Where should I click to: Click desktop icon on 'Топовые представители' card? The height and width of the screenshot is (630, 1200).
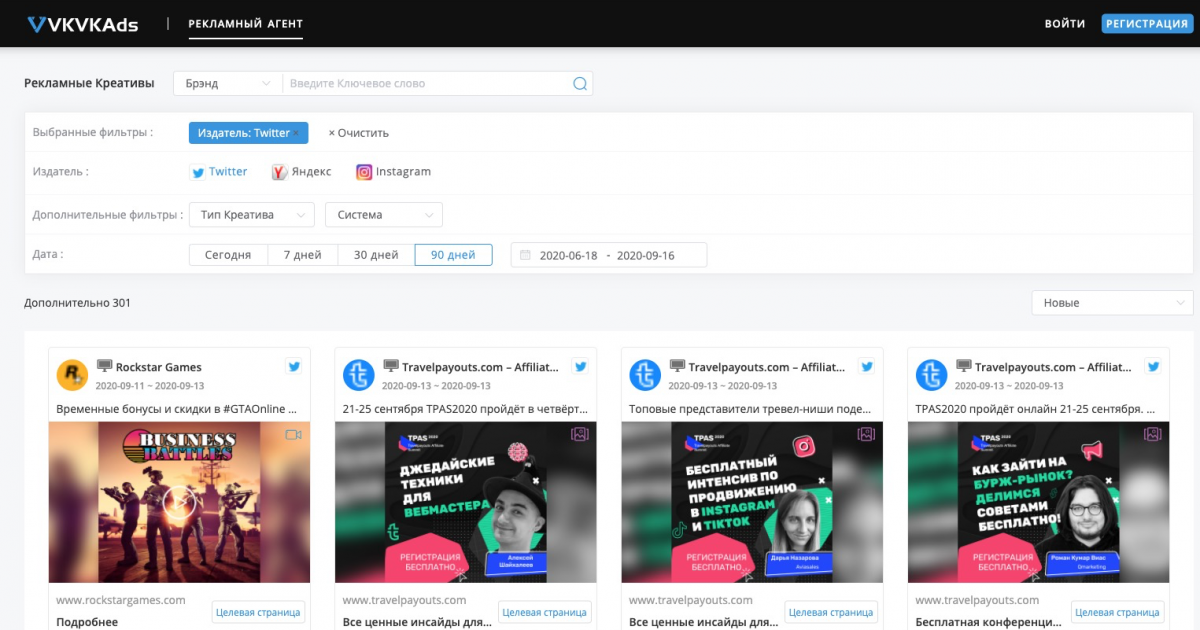pyautogui.click(x=677, y=366)
